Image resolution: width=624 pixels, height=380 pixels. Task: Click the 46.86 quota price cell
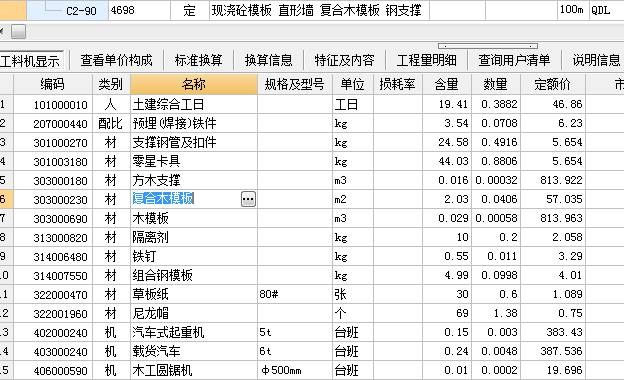(x=553, y=104)
